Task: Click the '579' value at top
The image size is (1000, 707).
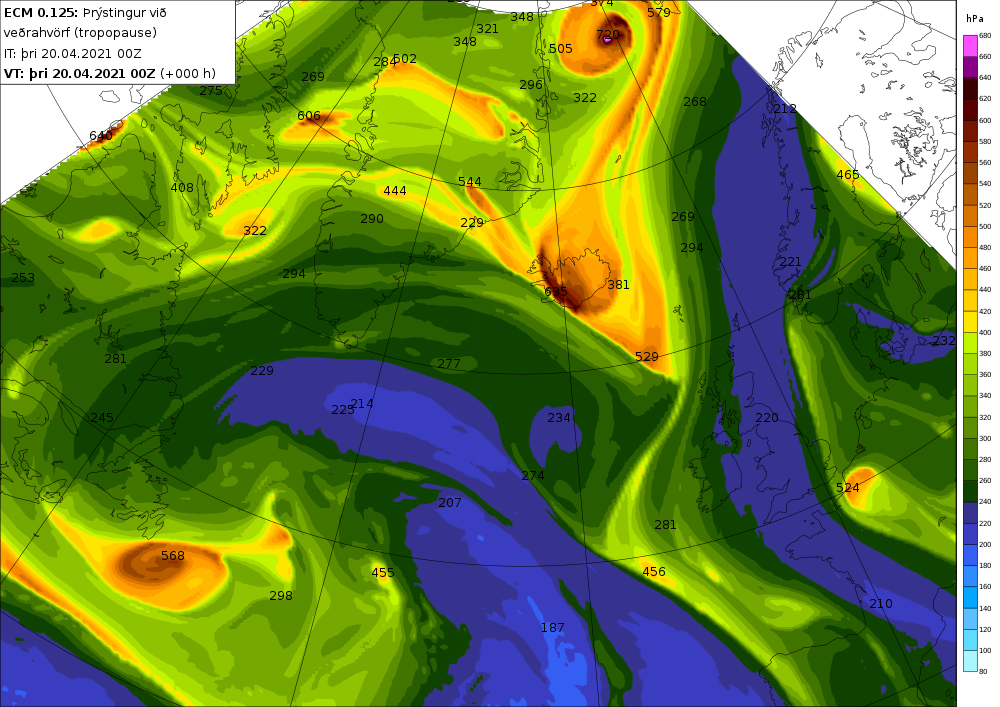Action: [659, 12]
